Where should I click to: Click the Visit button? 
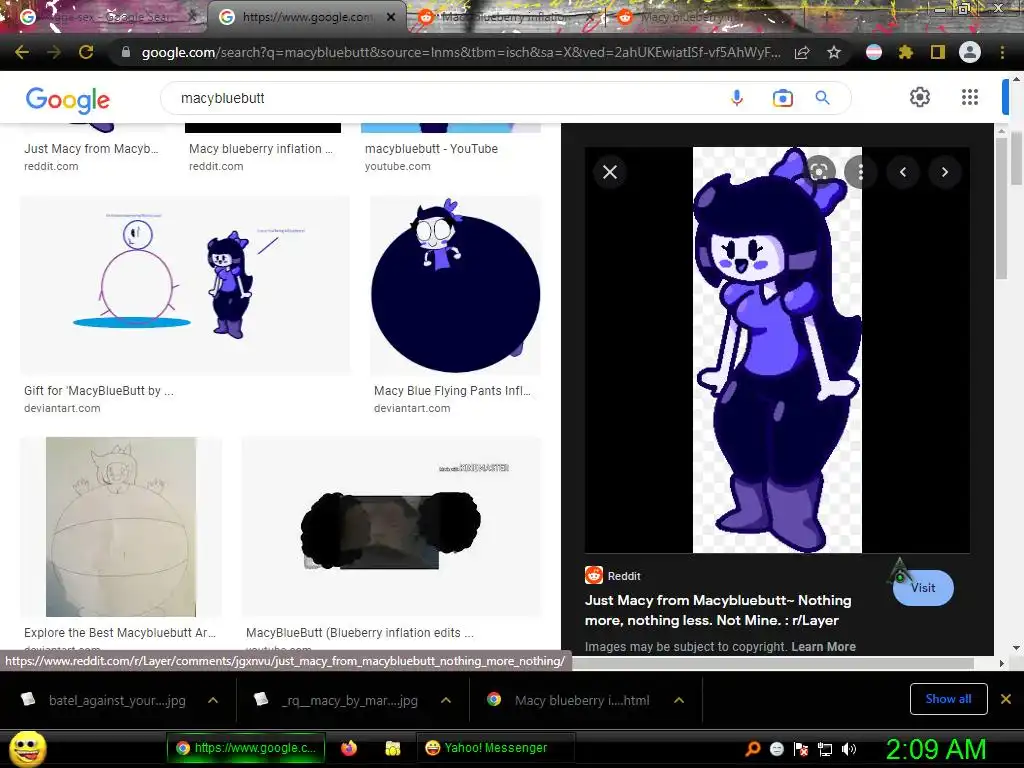(923, 588)
